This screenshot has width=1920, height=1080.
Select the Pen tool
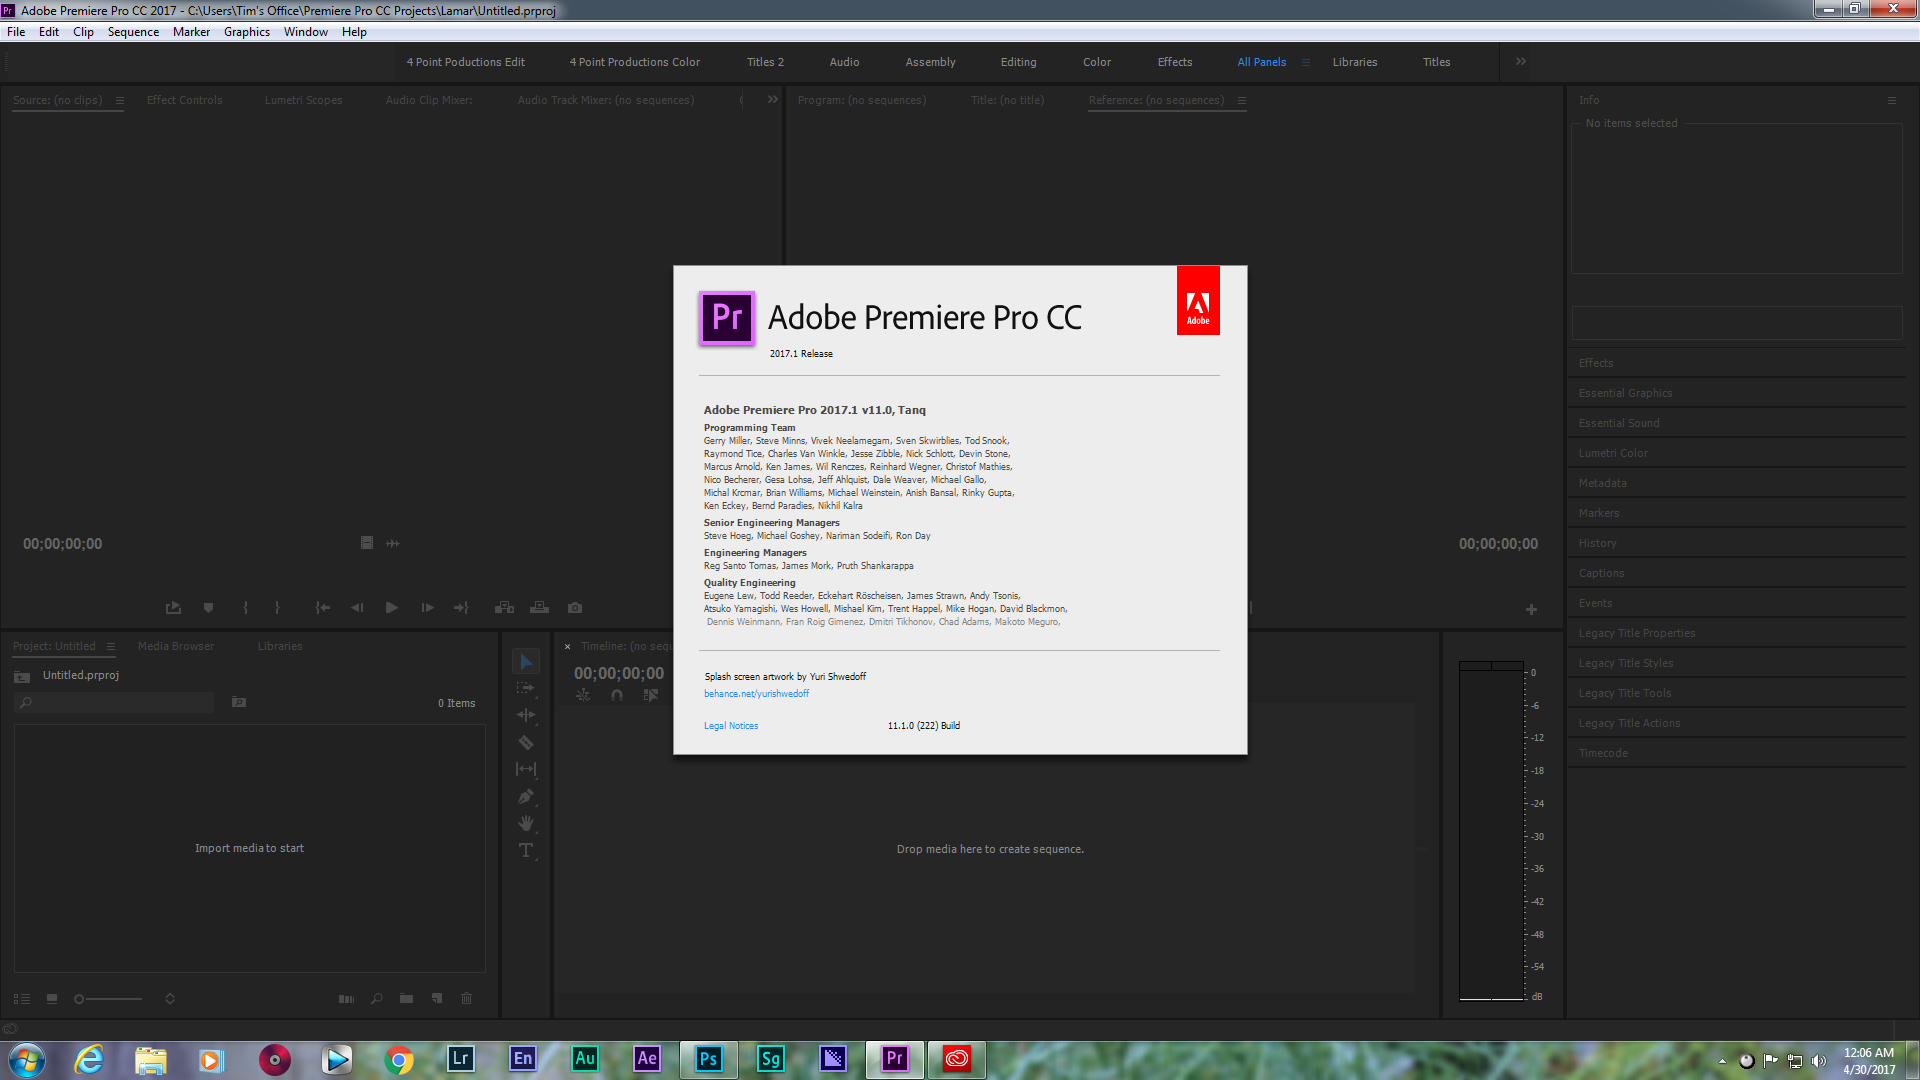pos(526,796)
